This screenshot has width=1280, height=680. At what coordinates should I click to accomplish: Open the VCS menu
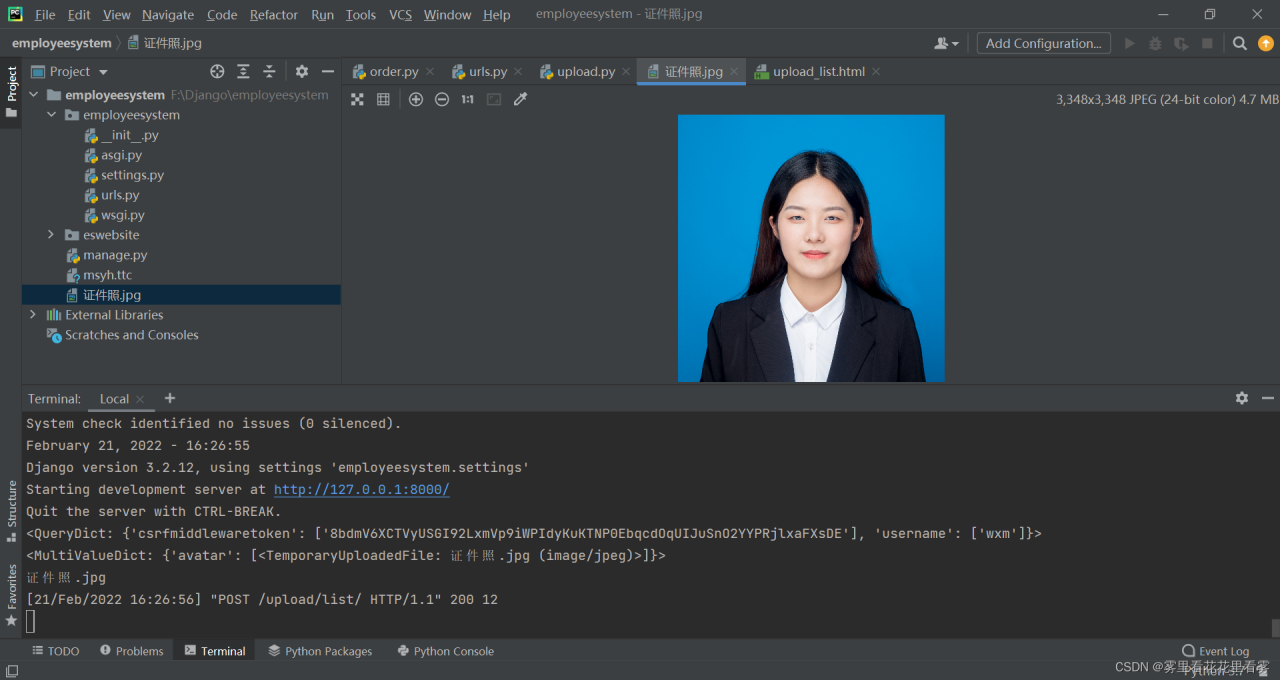[x=400, y=15]
